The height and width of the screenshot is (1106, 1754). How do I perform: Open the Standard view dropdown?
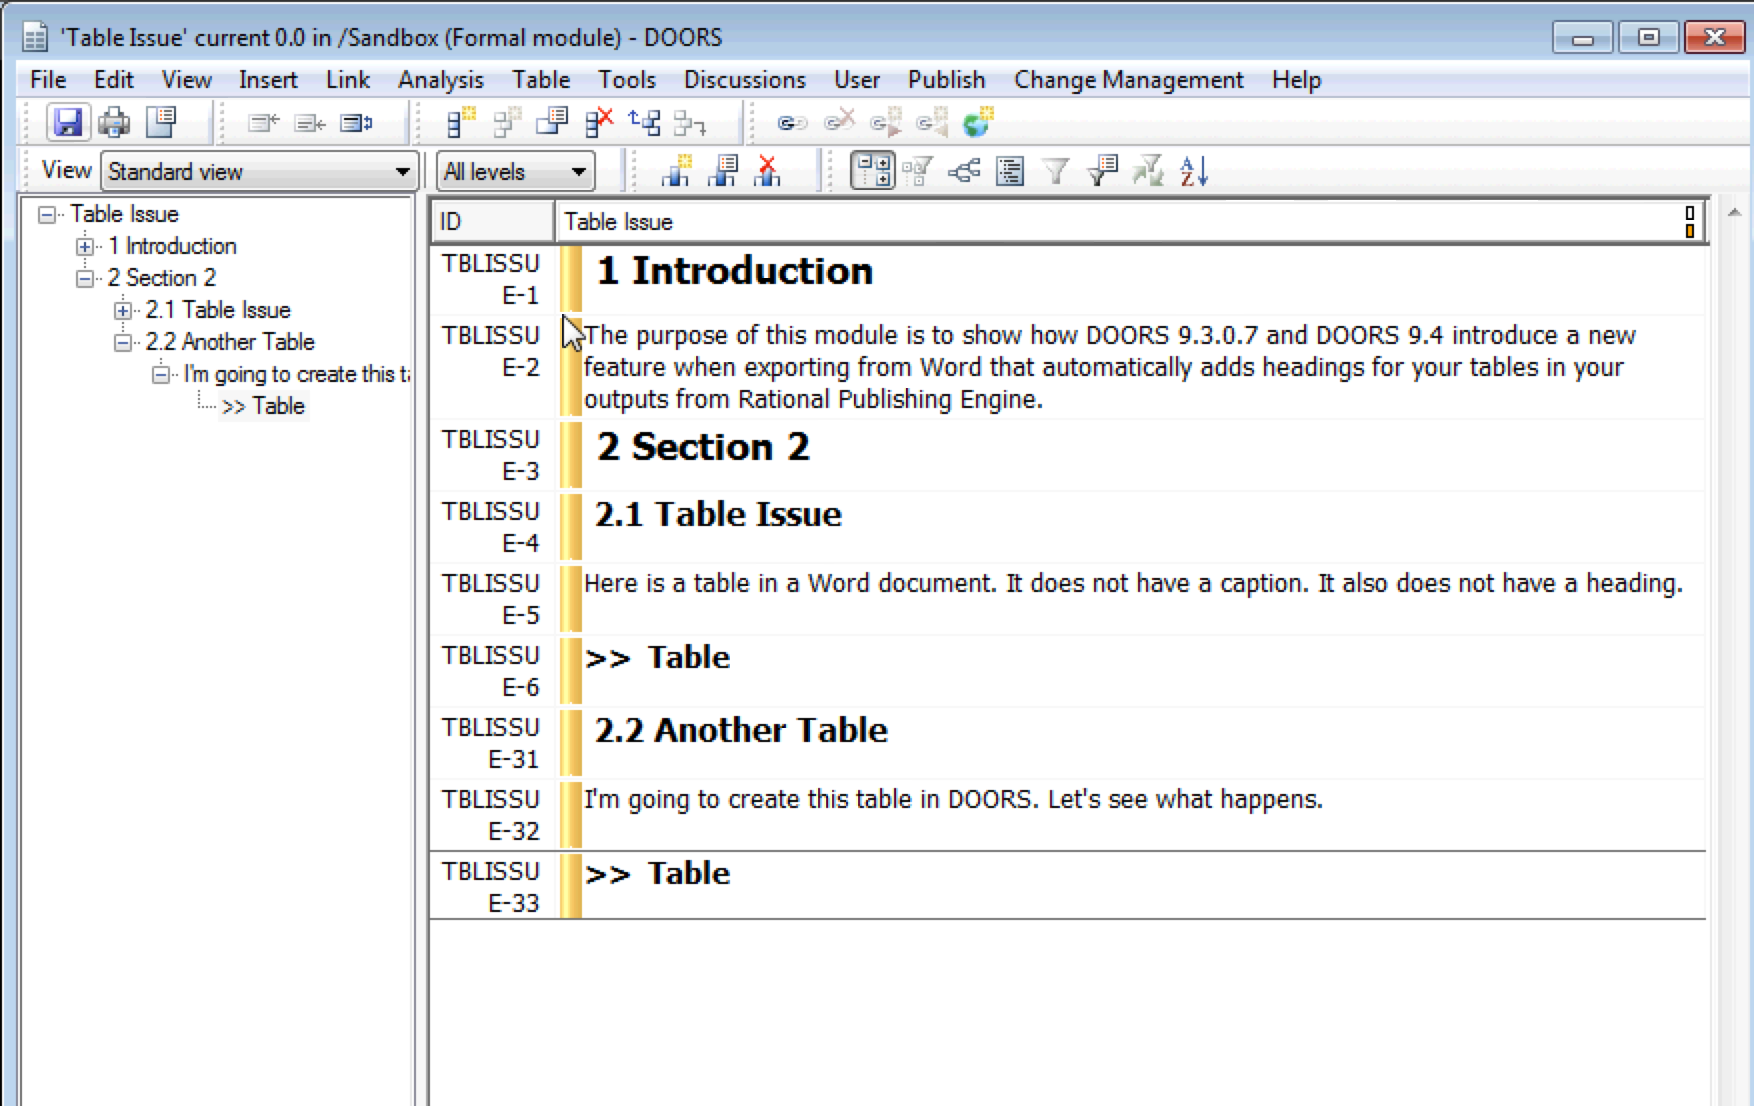(258, 171)
